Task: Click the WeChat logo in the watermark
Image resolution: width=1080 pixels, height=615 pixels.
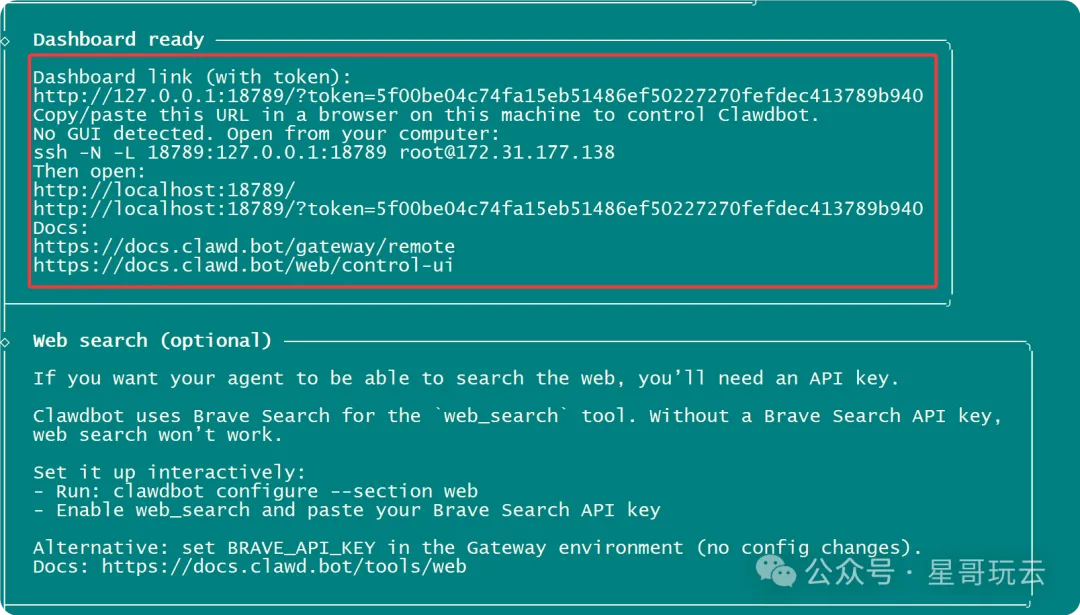Action: [x=777, y=572]
